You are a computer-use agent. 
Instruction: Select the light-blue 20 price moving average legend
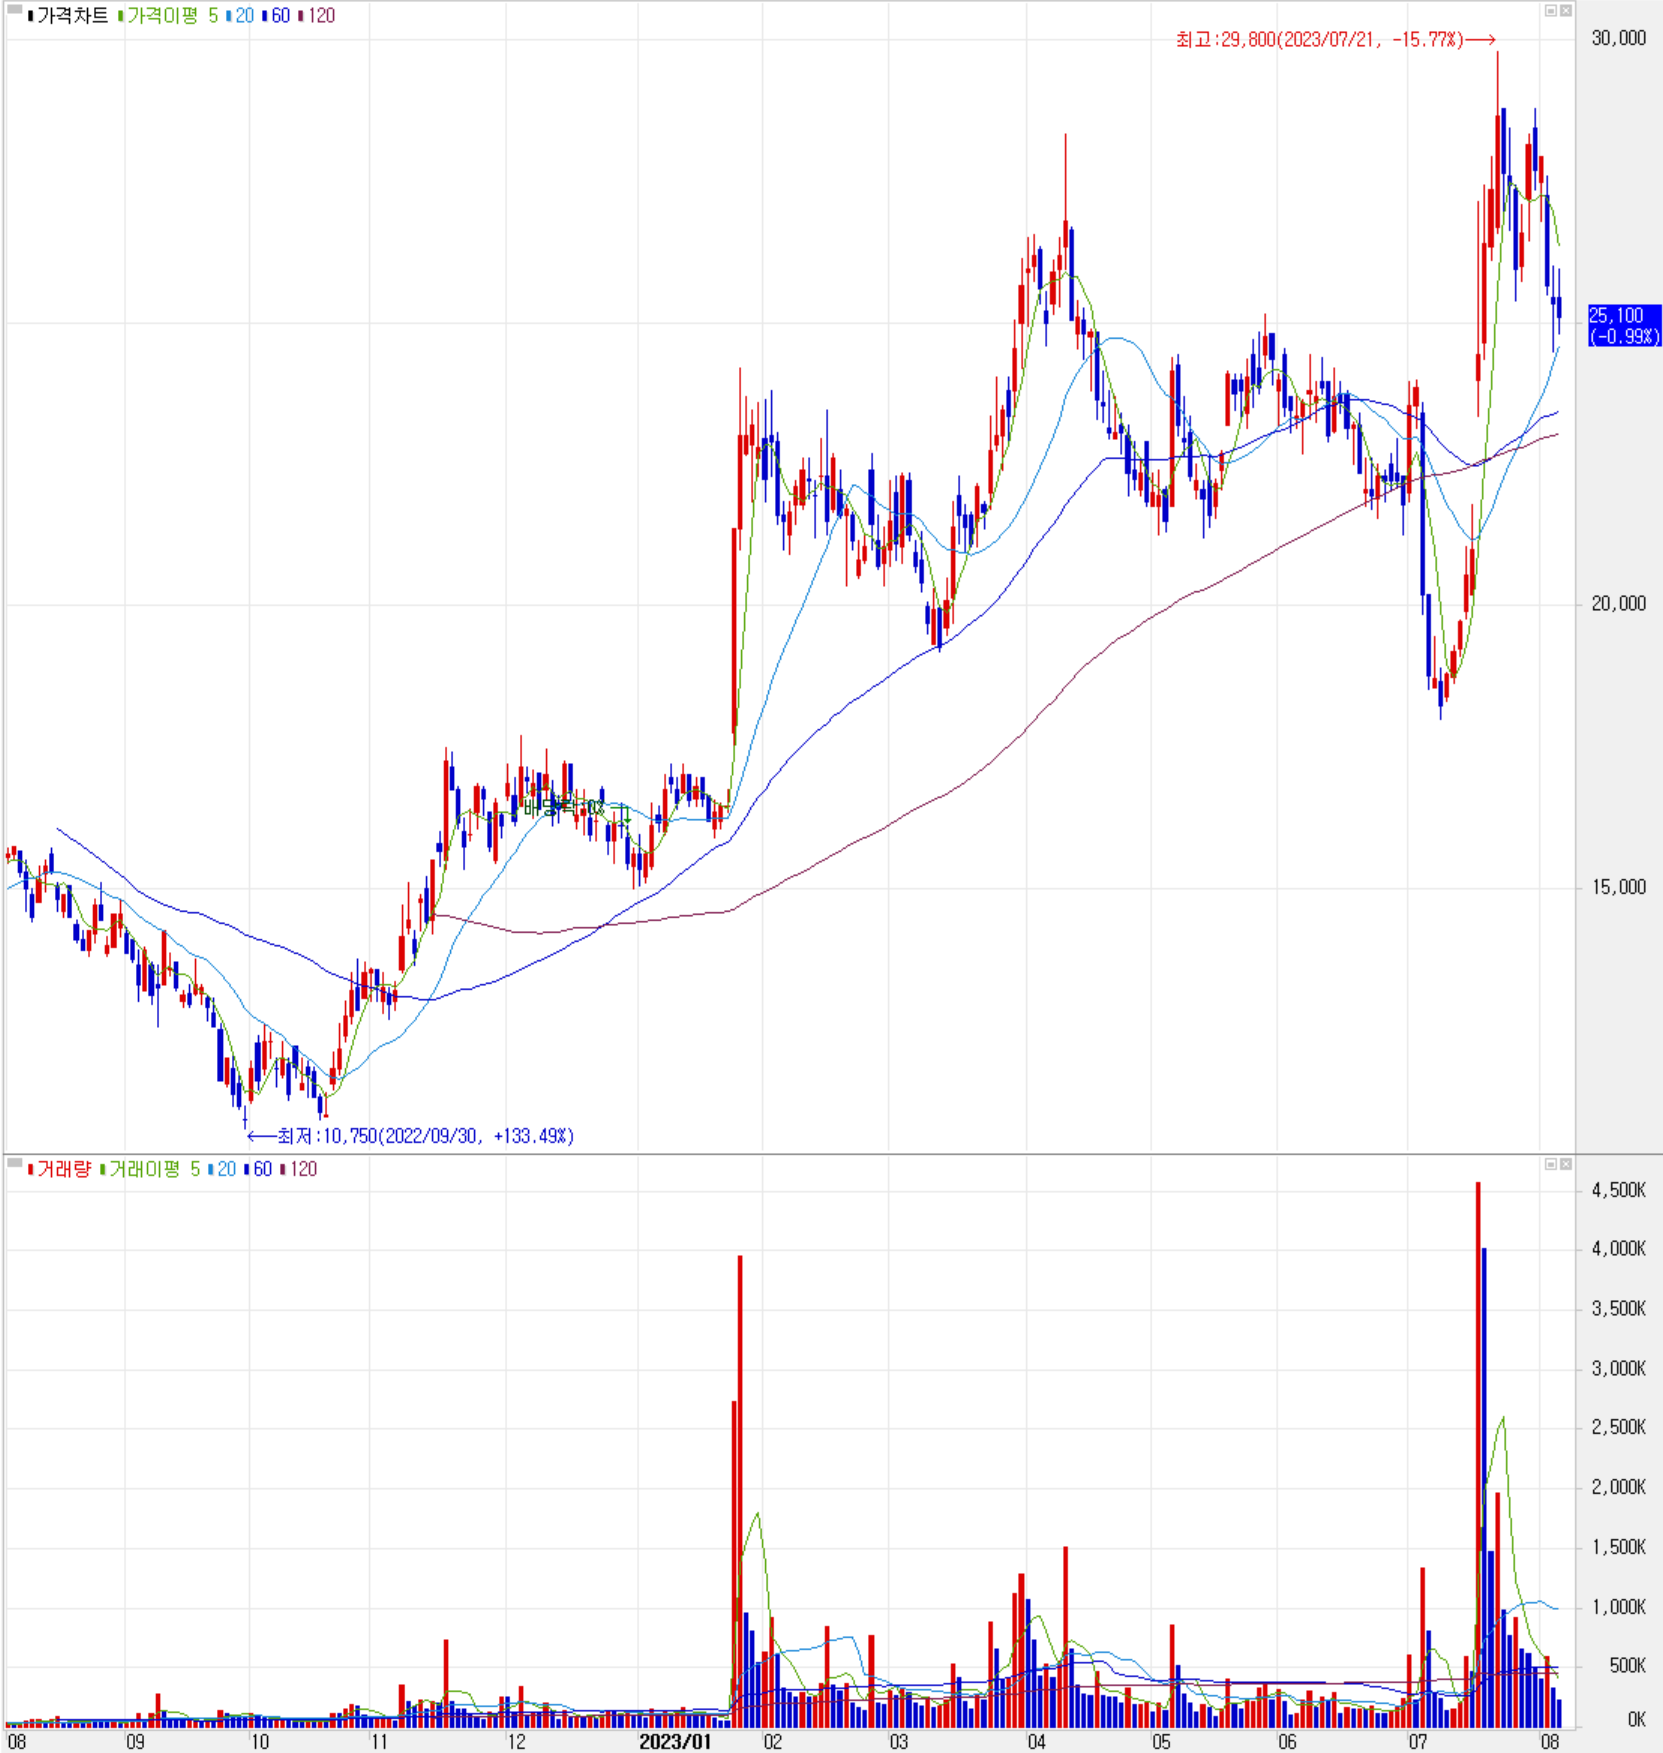point(240,16)
